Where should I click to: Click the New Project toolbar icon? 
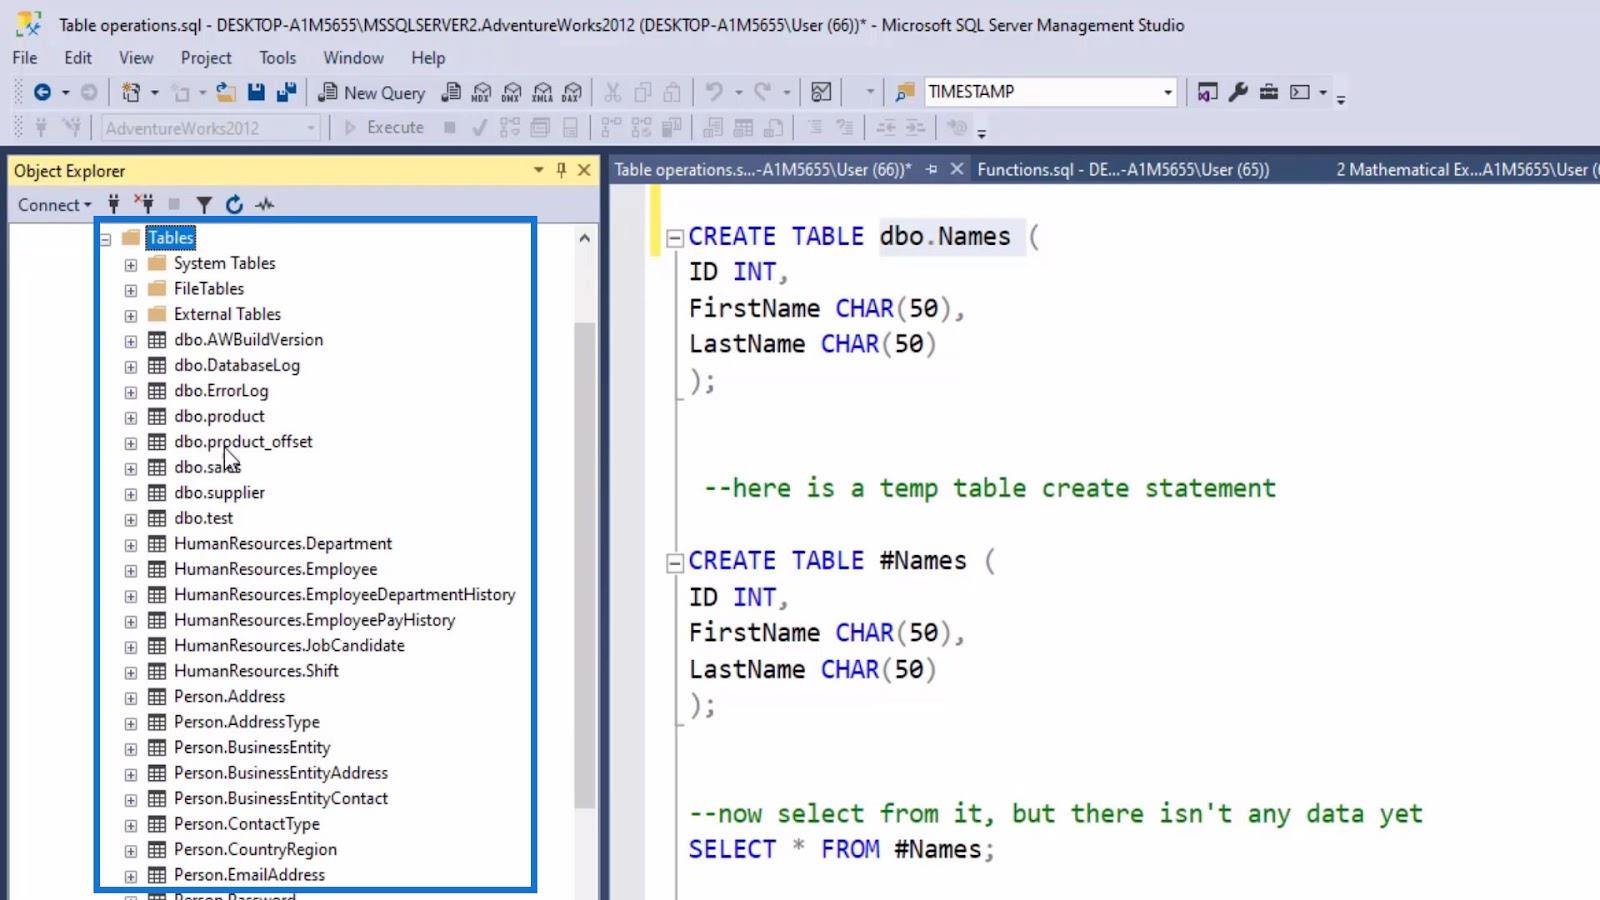(x=131, y=92)
